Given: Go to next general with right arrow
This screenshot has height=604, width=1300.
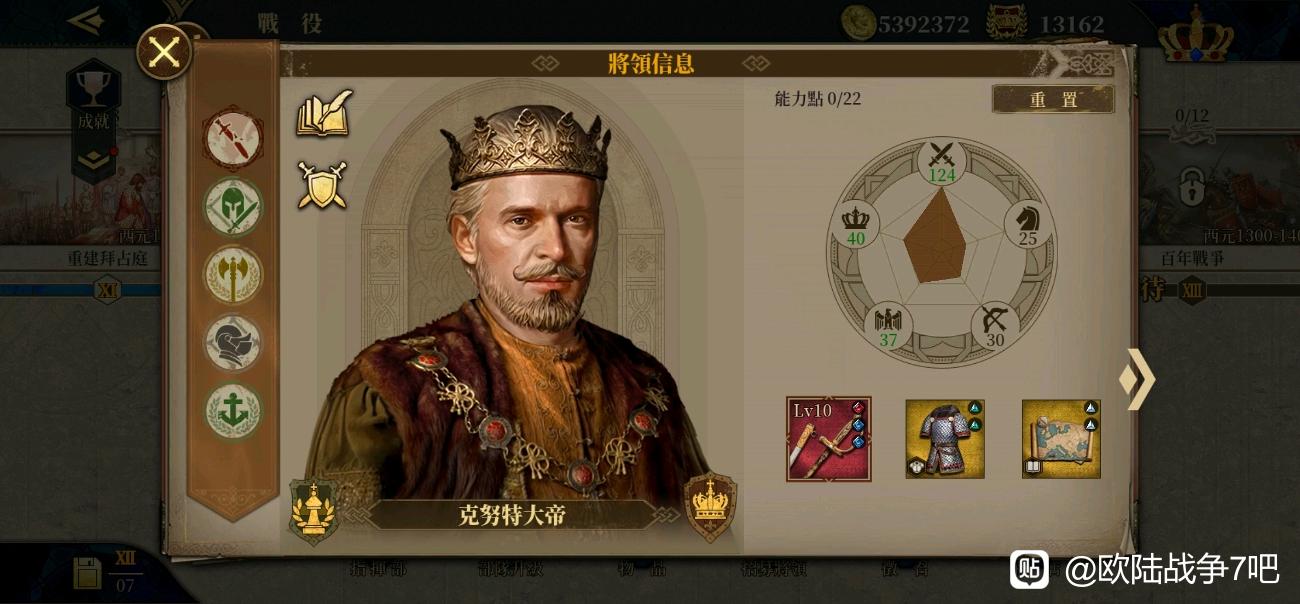Looking at the screenshot, I should 1137,379.
